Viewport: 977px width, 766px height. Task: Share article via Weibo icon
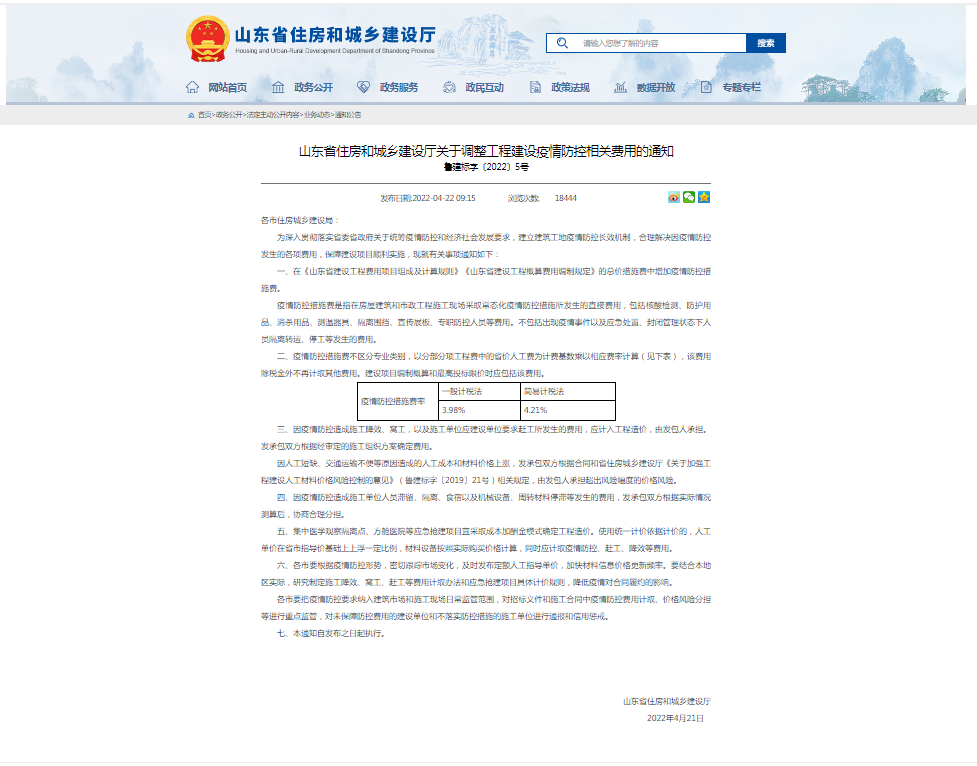pyautogui.click(x=674, y=197)
